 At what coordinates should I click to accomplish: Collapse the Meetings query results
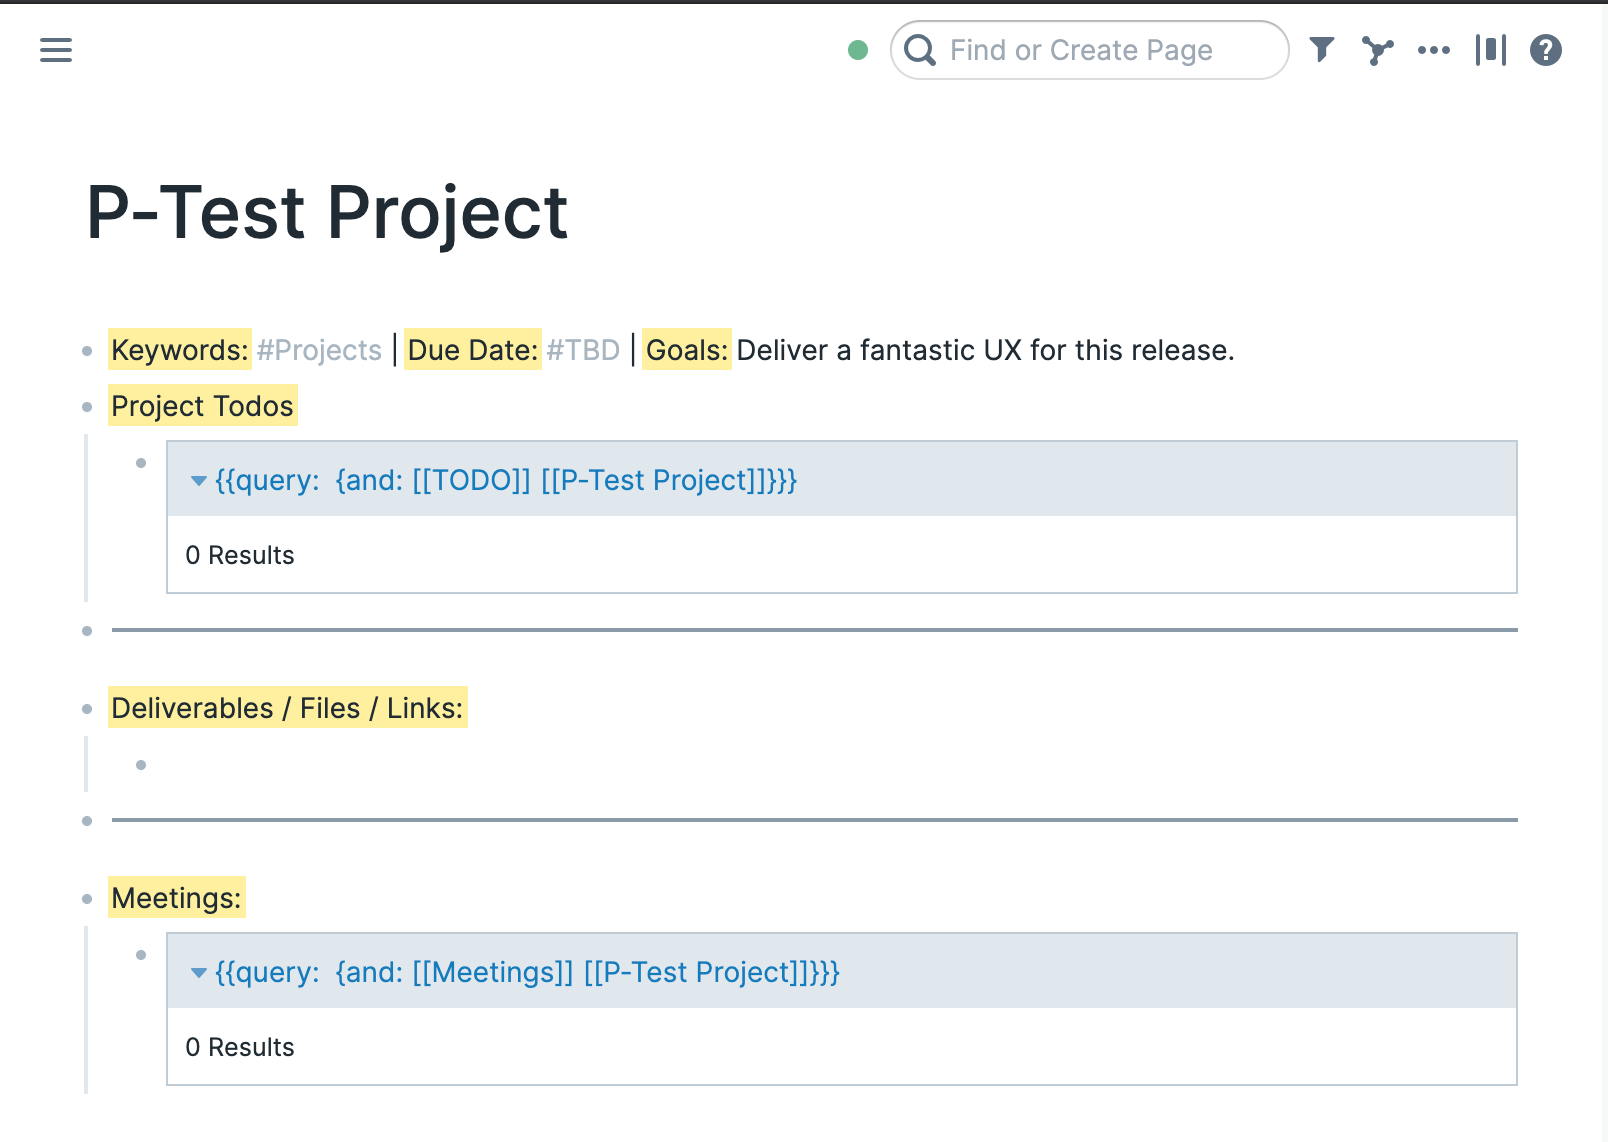coord(198,972)
